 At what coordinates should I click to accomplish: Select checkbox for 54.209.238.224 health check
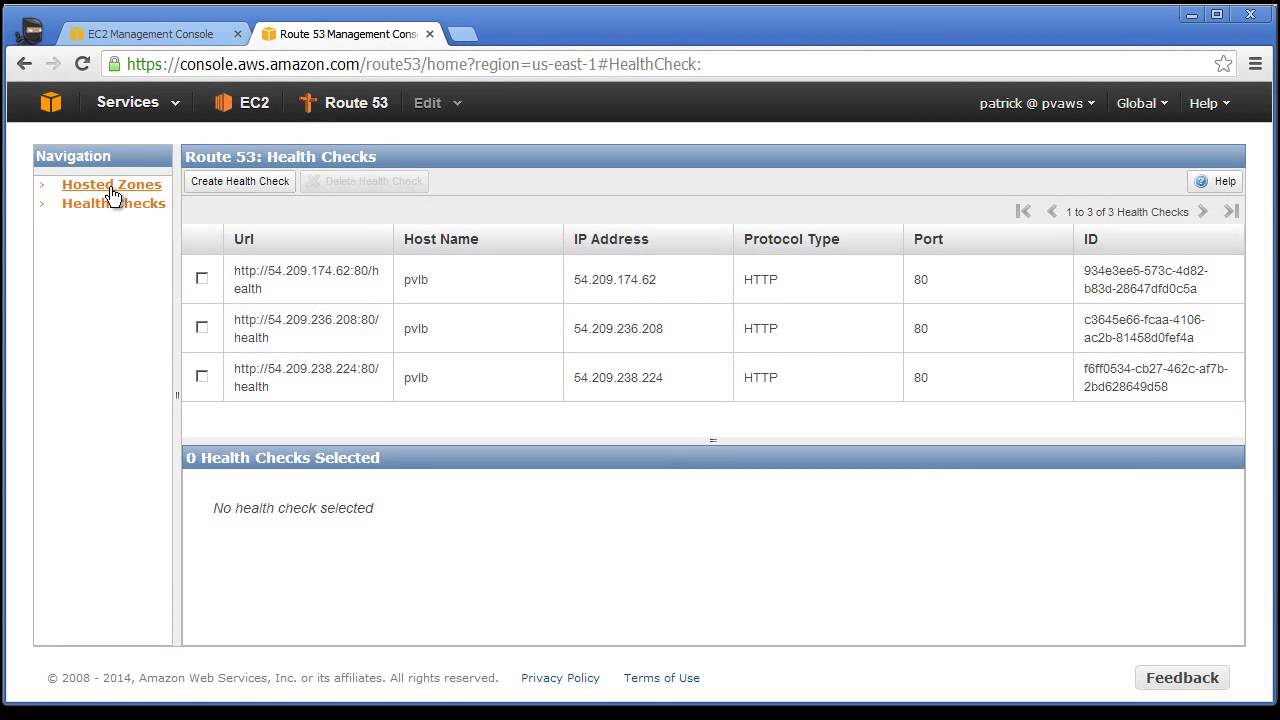[x=202, y=376]
